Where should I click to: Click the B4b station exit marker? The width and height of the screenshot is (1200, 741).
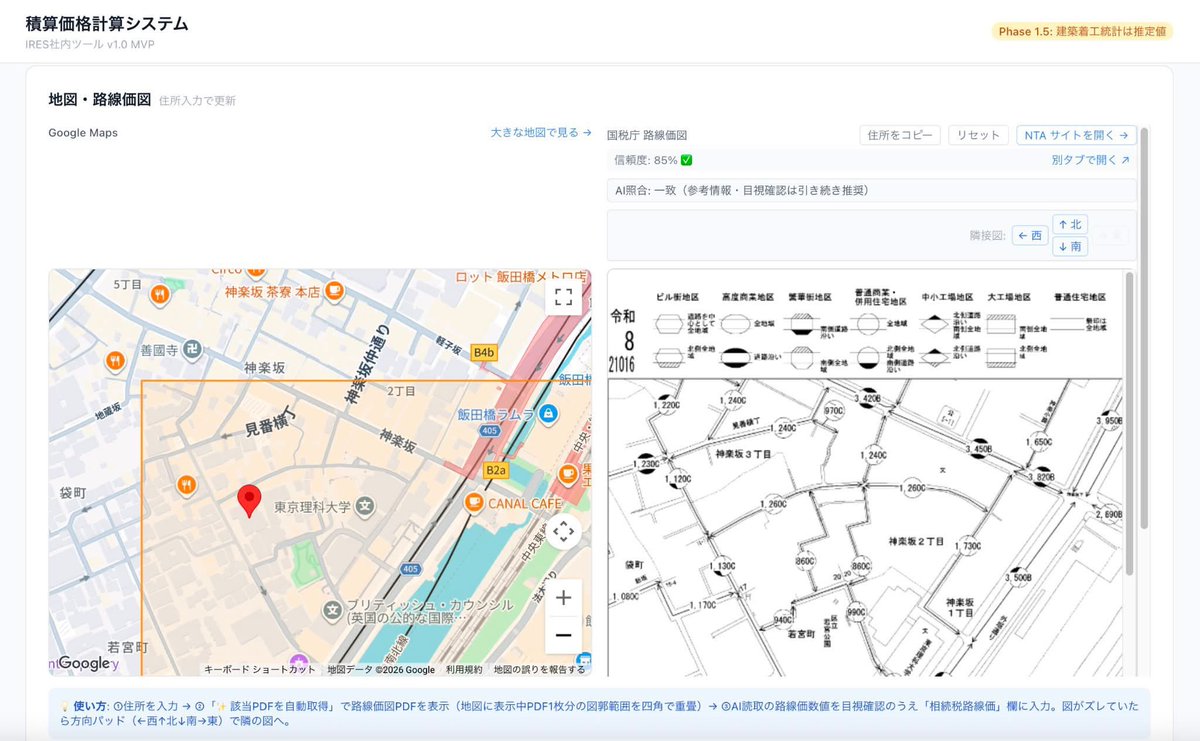click(484, 352)
